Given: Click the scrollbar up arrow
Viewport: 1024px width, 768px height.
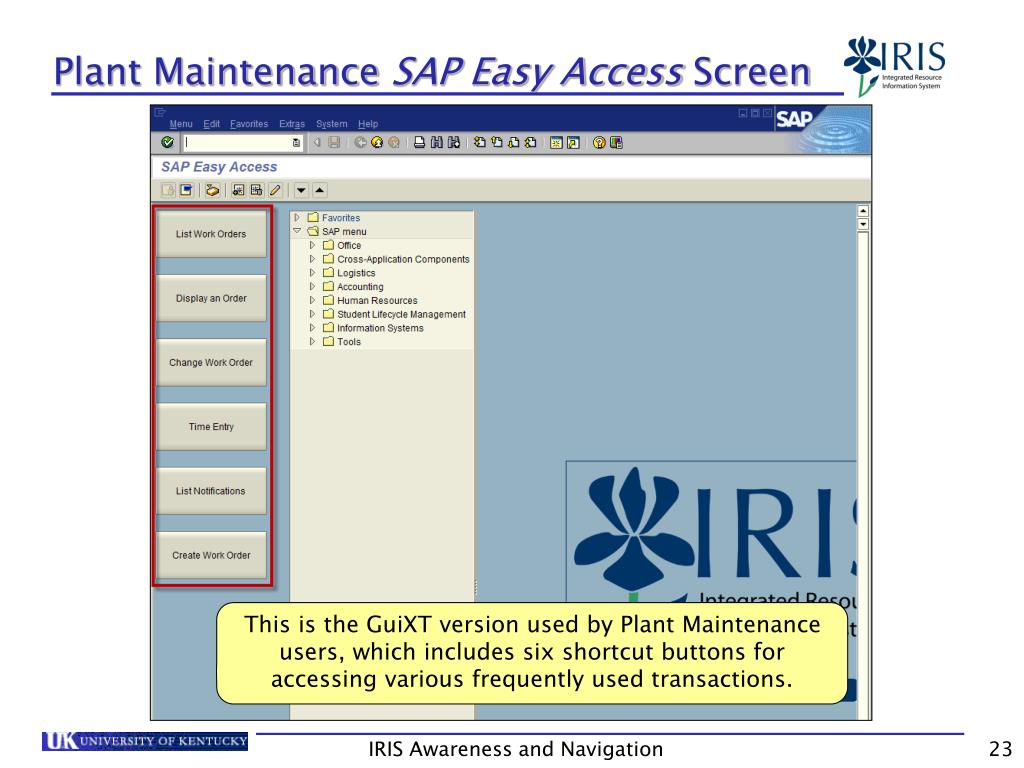Looking at the screenshot, I should tap(863, 211).
